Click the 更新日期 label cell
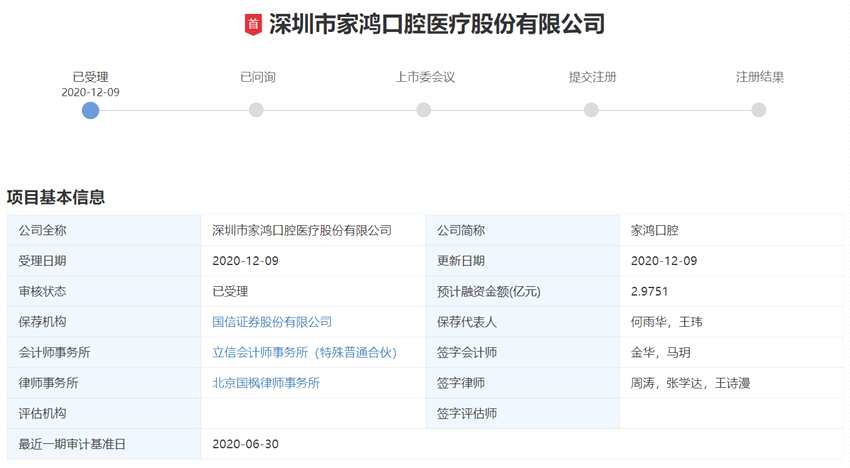This screenshot has height=468, width=850. (x=523, y=261)
